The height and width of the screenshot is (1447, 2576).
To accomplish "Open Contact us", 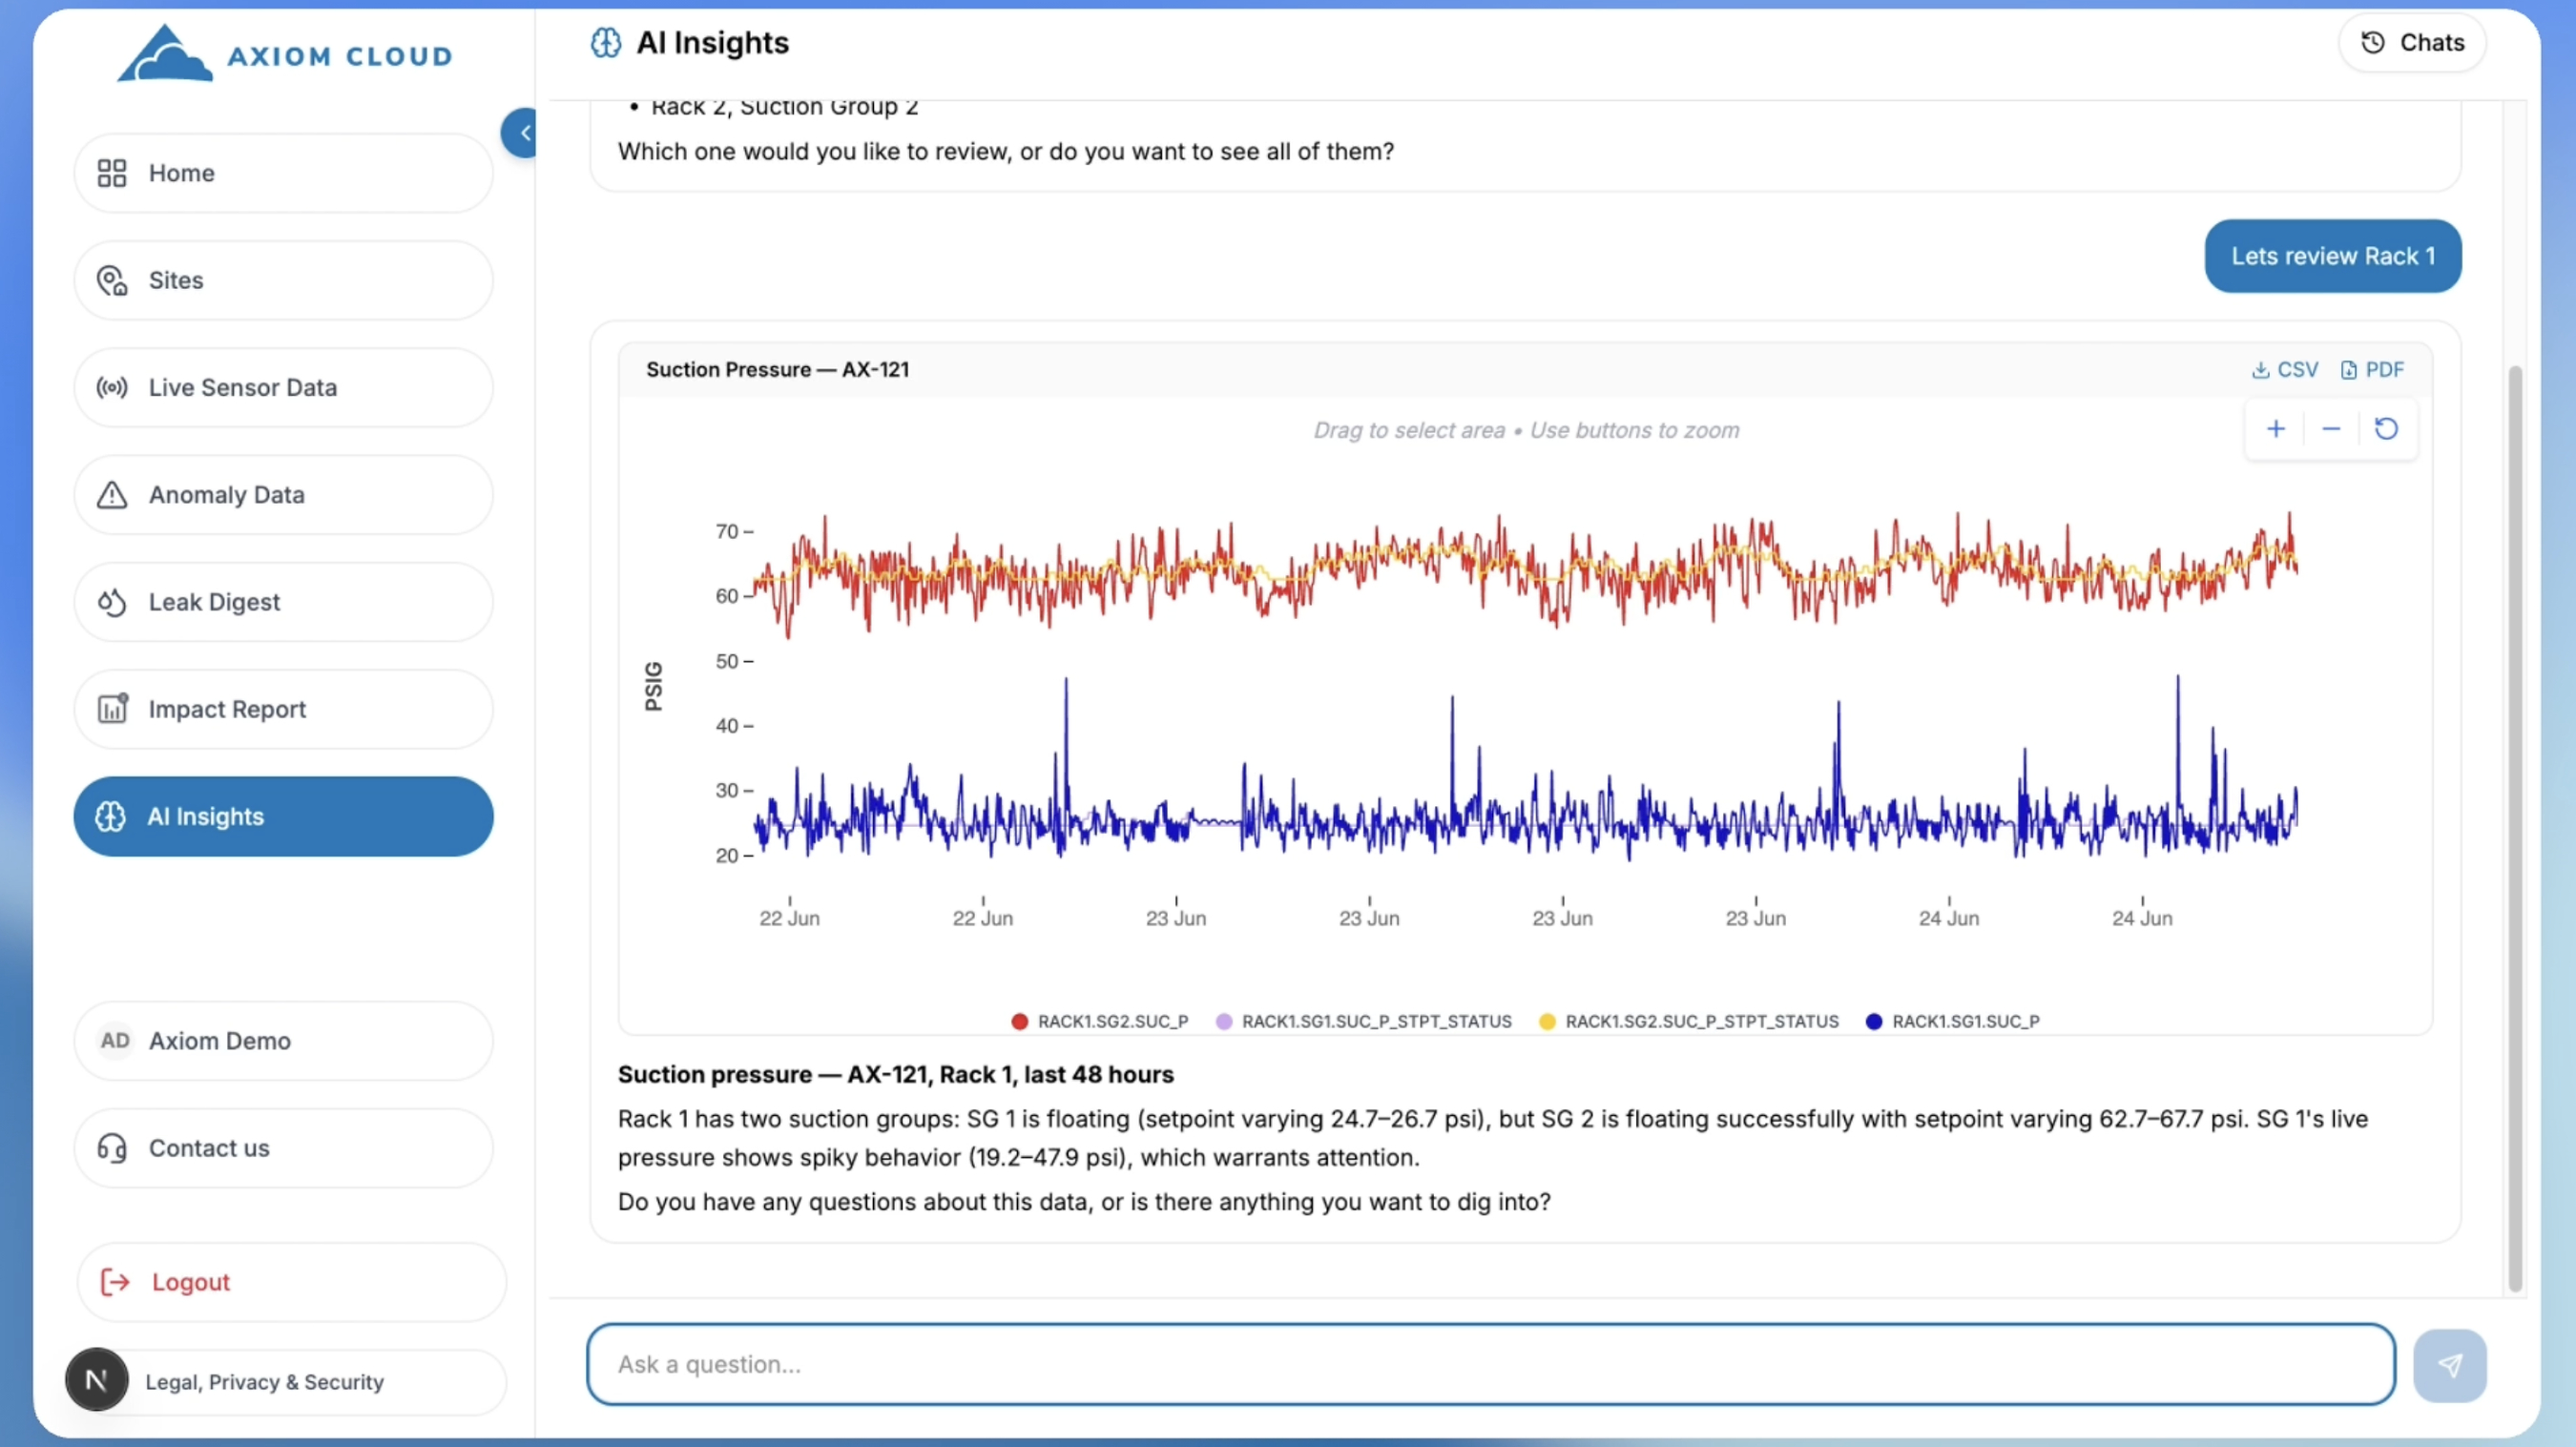I will click(x=284, y=1148).
